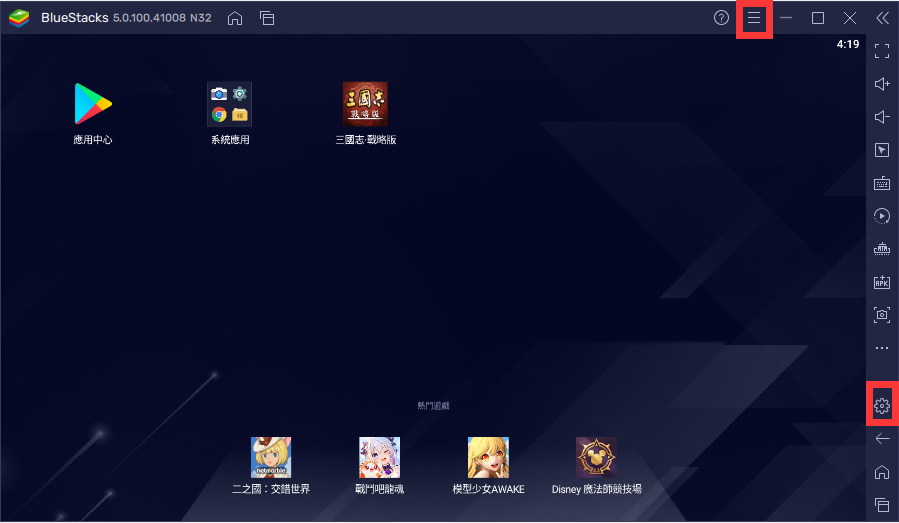Close the BlueStacks window
Image resolution: width=899 pixels, height=523 pixels.
(850, 18)
